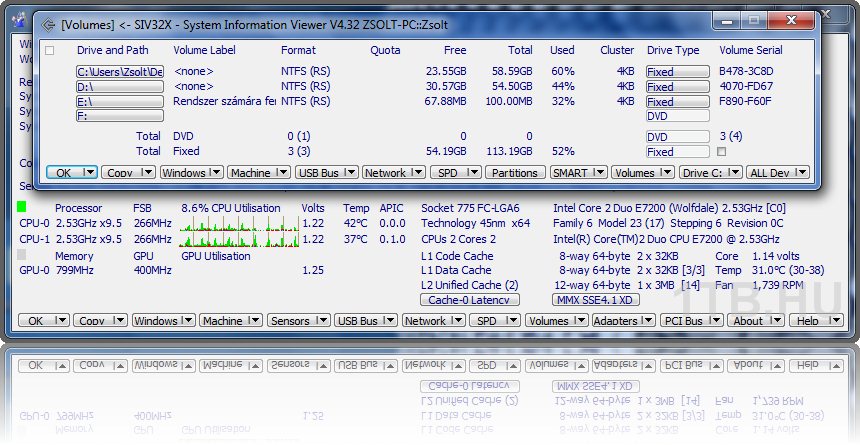Image resolution: width=860 pixels, height=445 pixels.
Task: Open the Sensors dropdown button
Action: coord(299,320)
